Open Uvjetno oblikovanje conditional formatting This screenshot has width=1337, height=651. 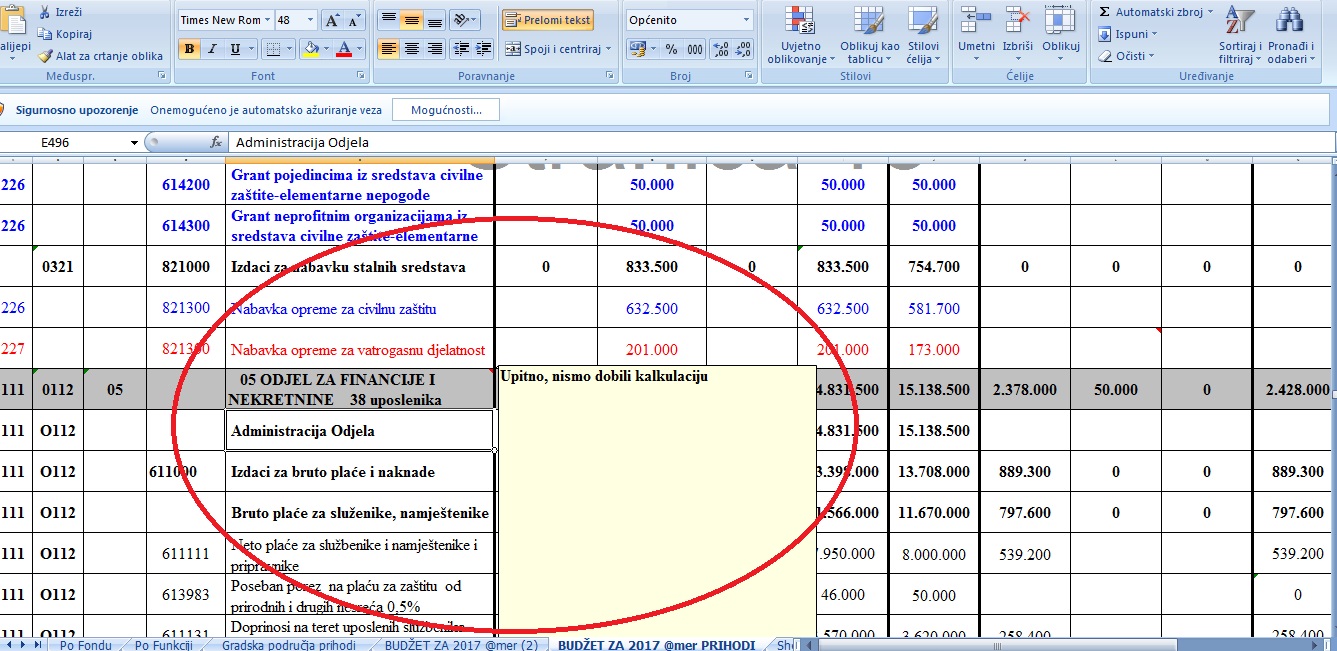799,35
